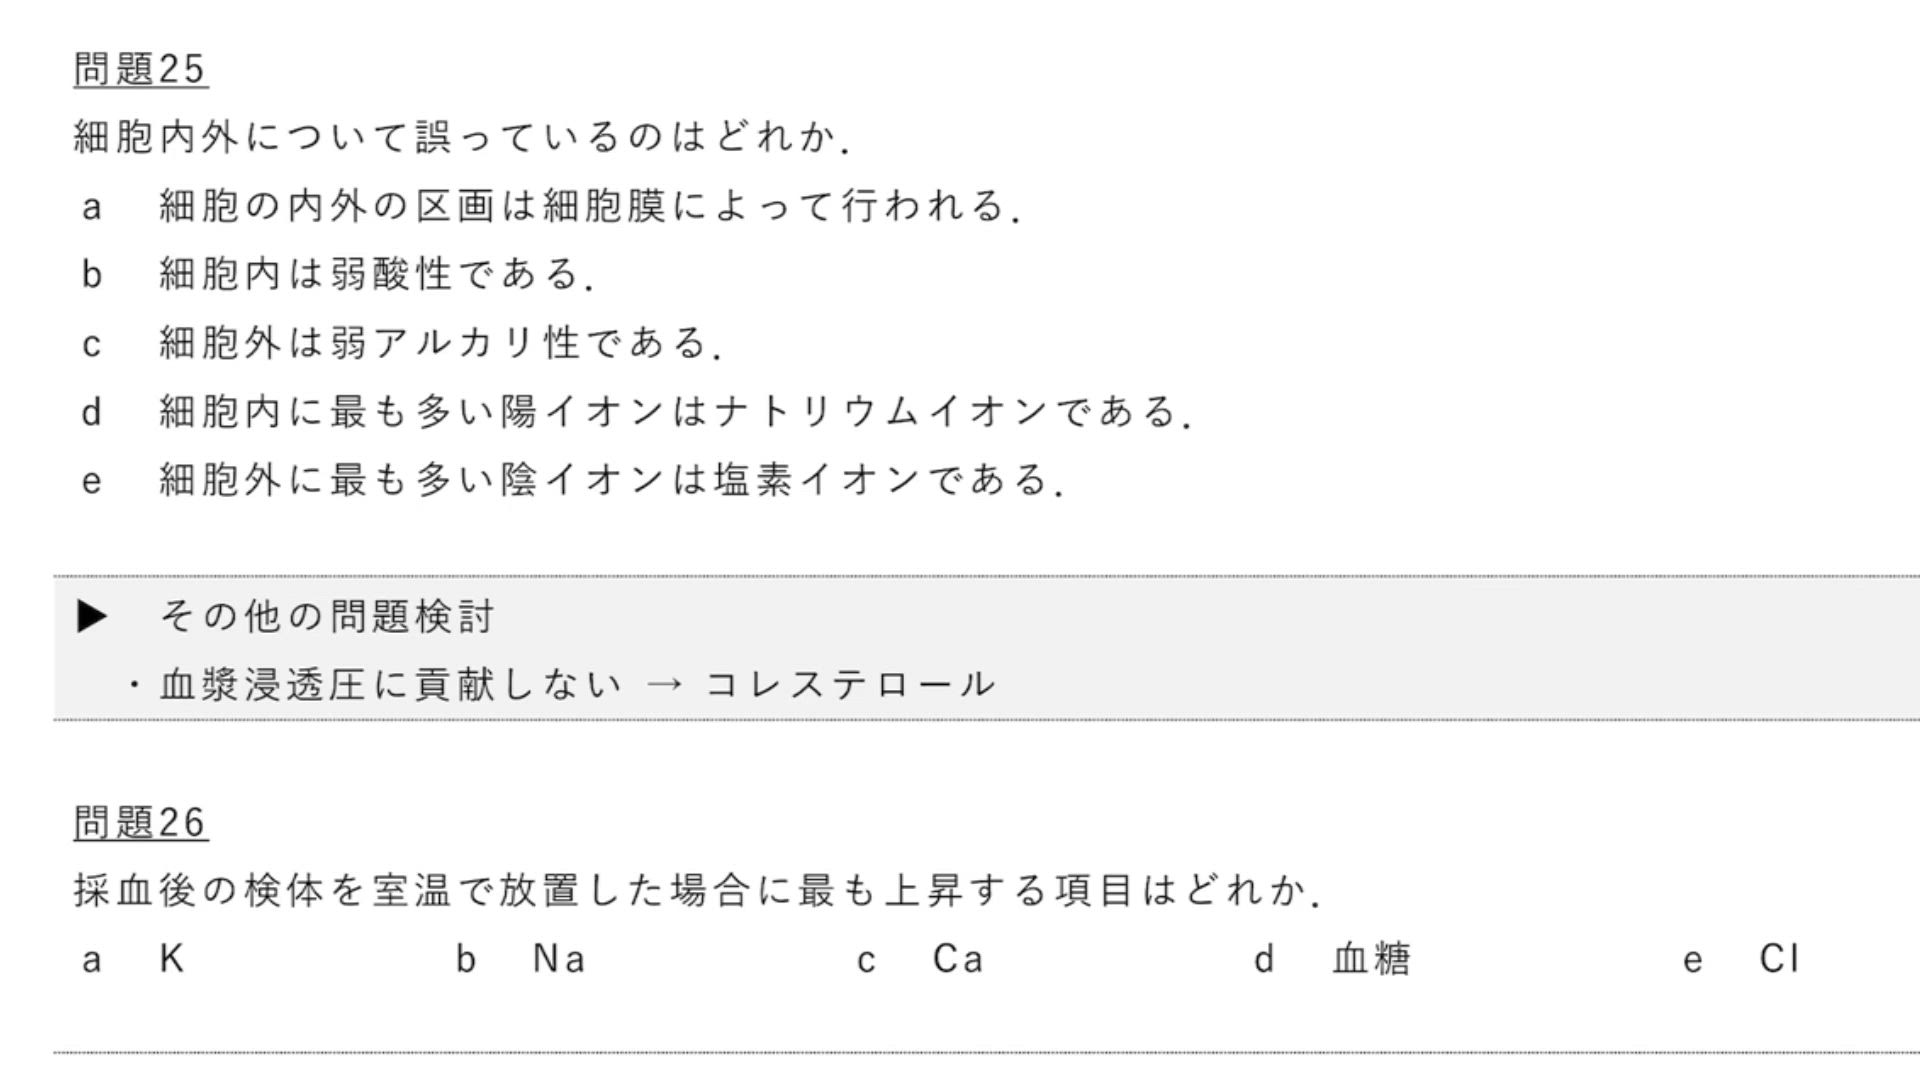Screen dimensions: 1920x1080
Task: Click the 問題26 question sentence 採血後の検体
Action: (x=697, y=890)
